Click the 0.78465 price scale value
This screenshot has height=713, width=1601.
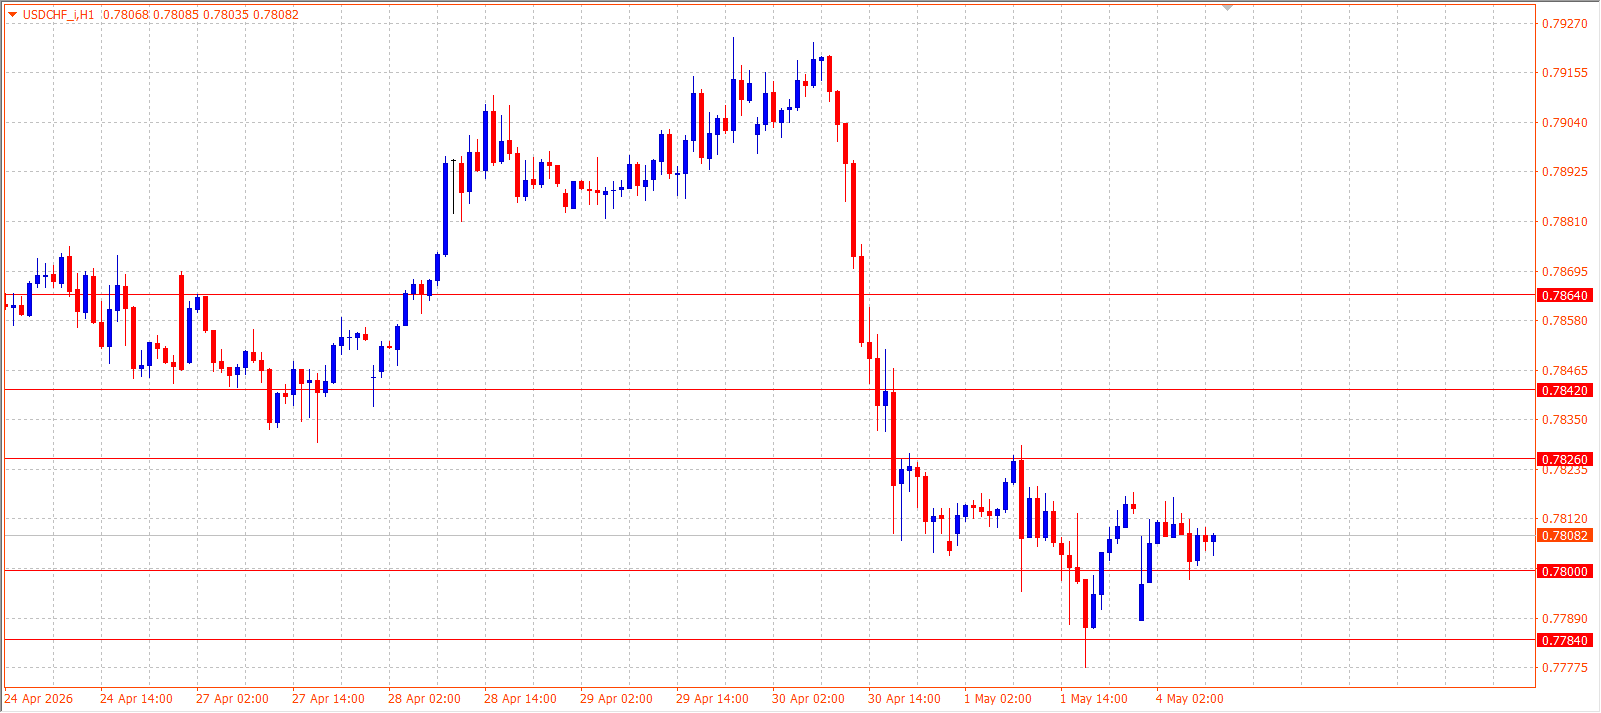(1564, 371)
